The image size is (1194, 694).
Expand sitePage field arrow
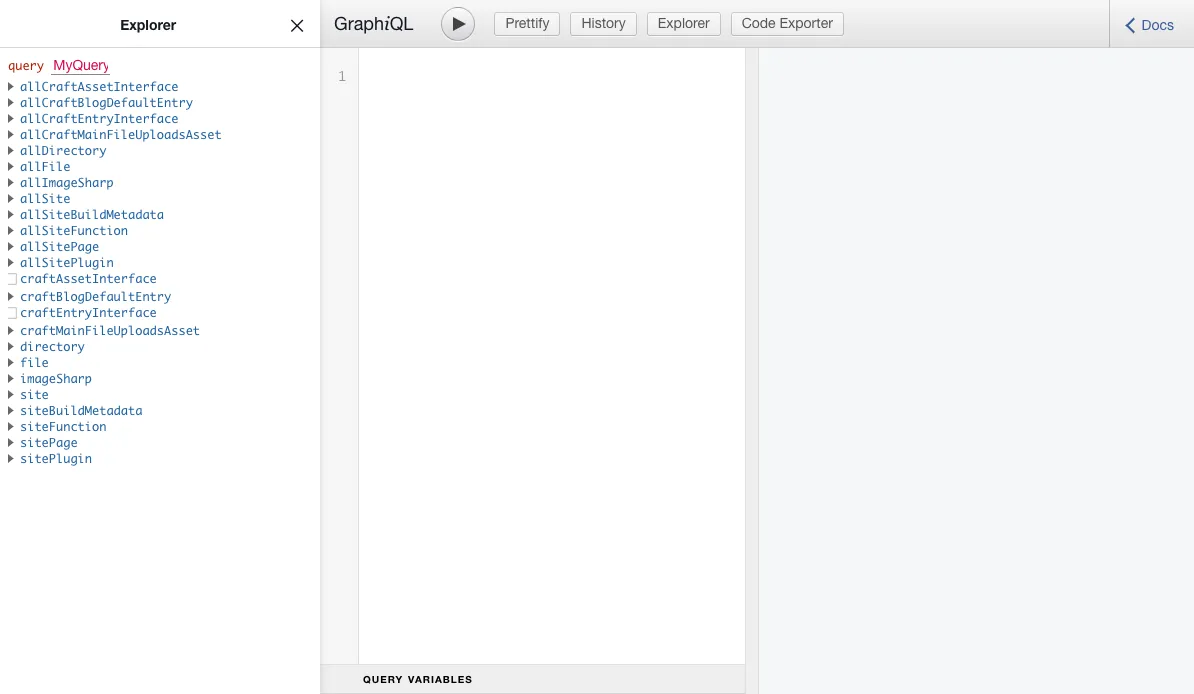11,443
